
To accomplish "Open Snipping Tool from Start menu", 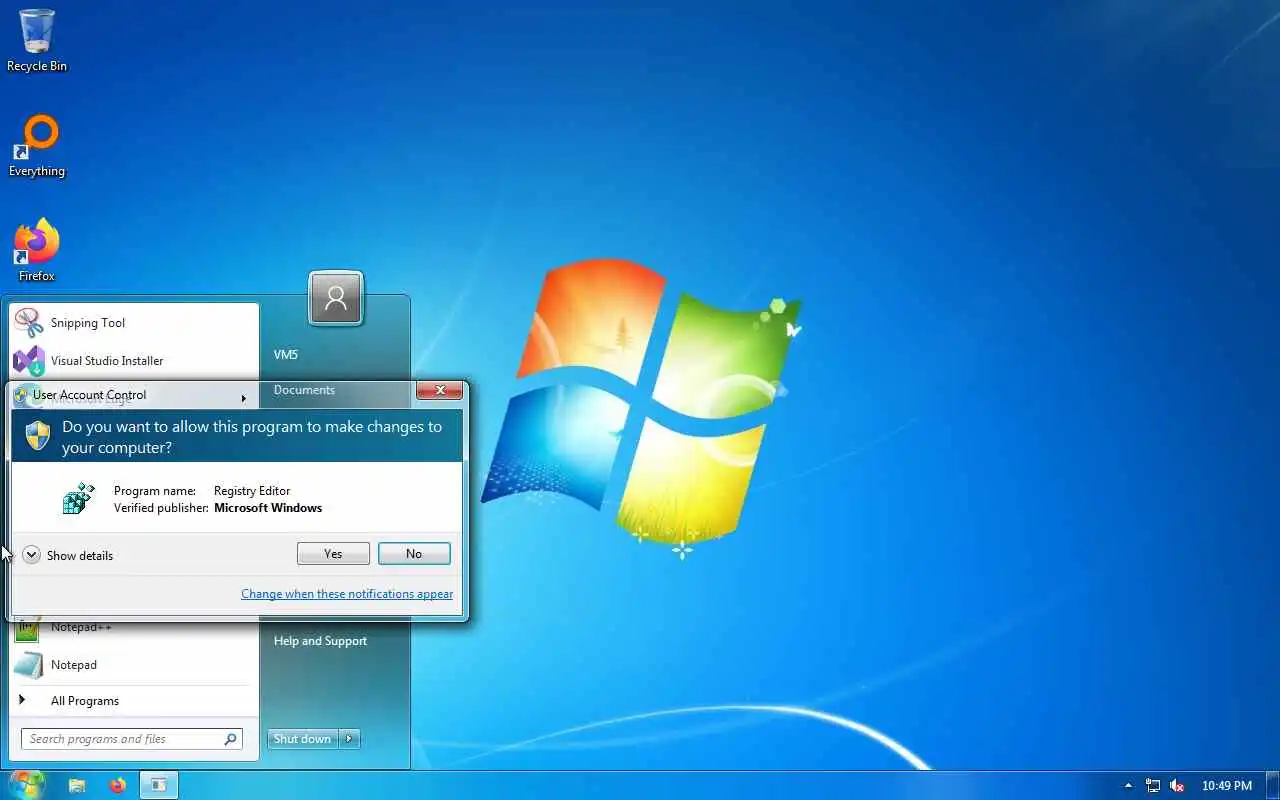I will pyautogui.click(x=134, y=323).
